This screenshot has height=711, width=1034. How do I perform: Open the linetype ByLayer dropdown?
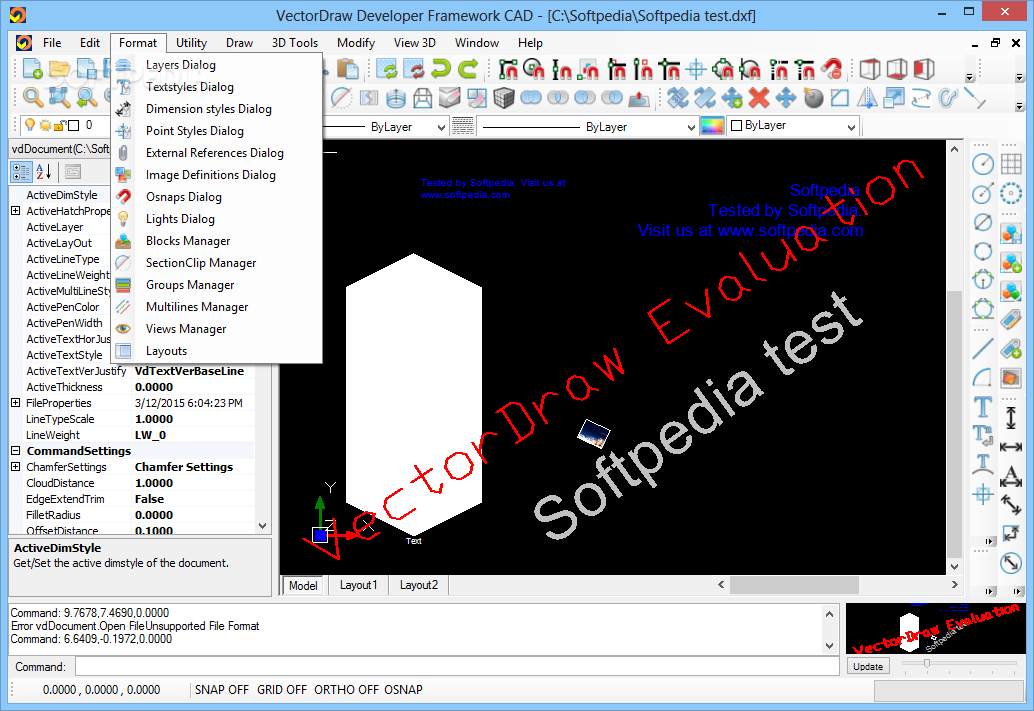(x=441, y=127)
